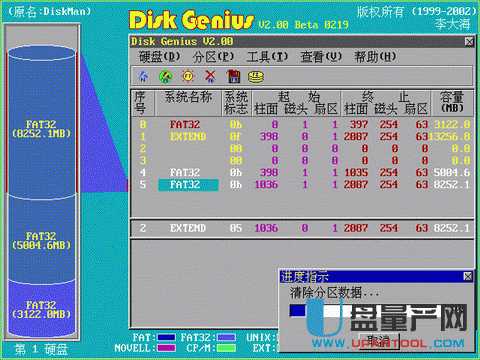Click the 清除分区数据 progress bar

tap(378, 311)
